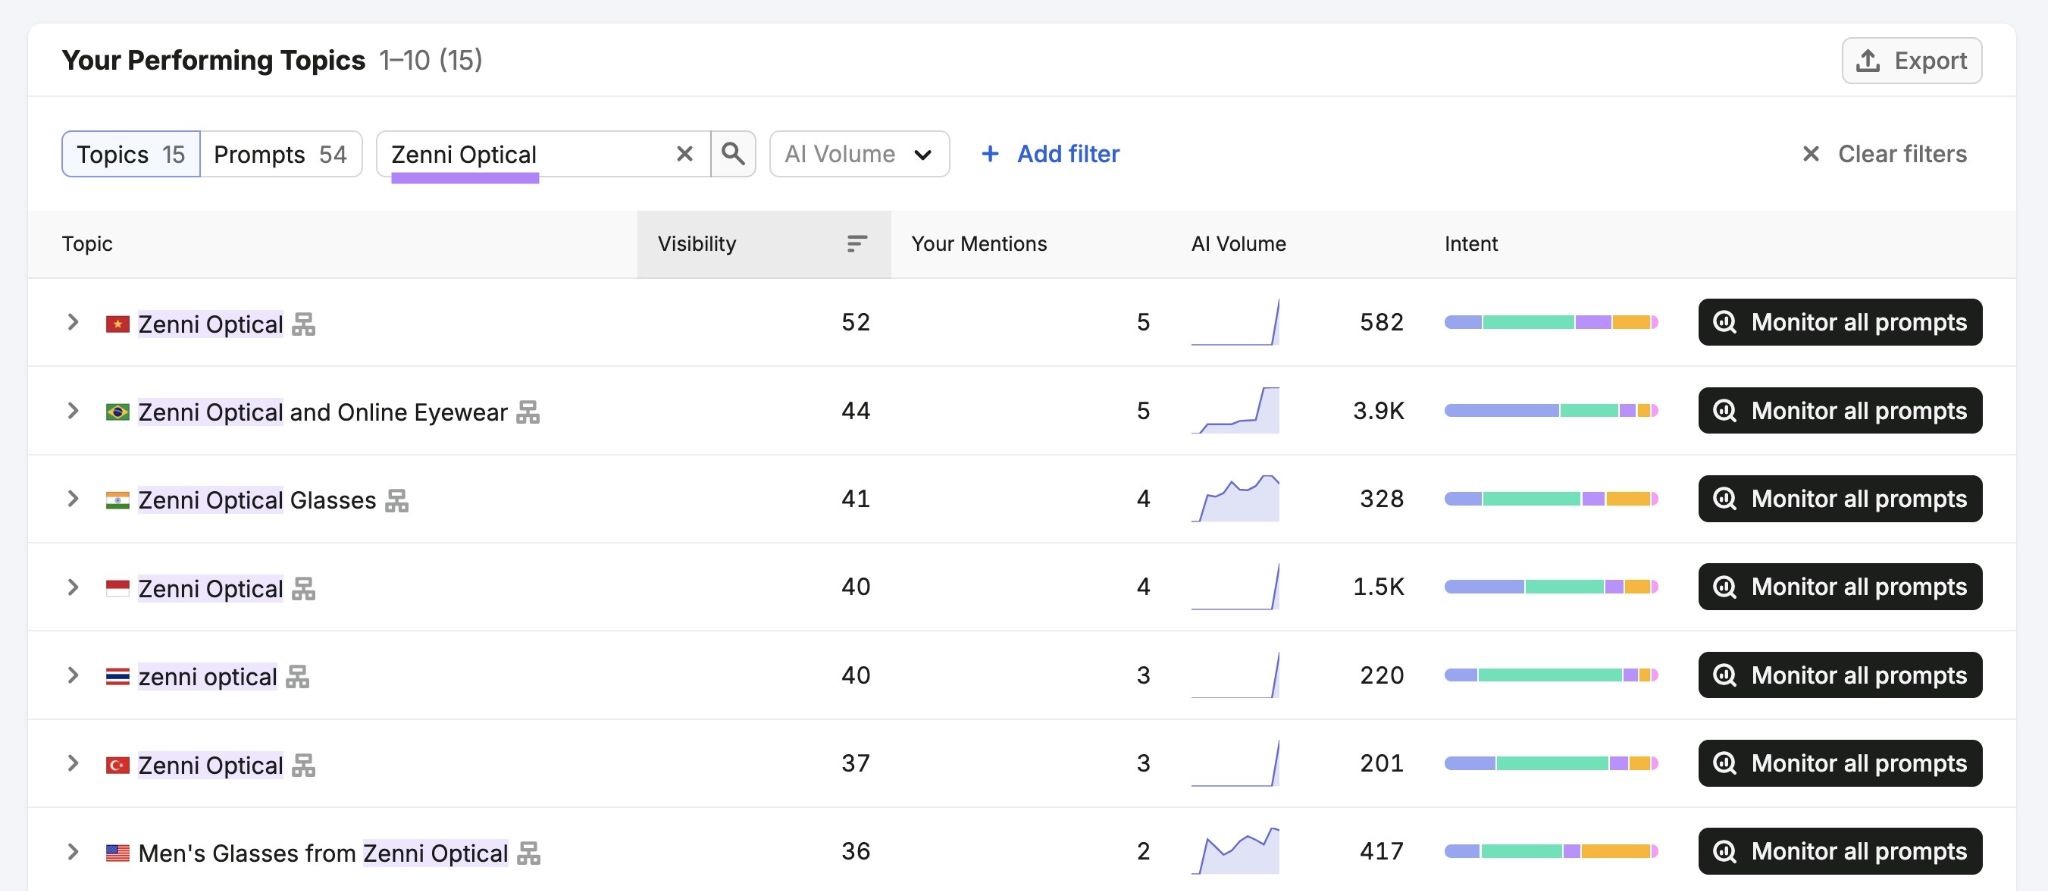
Task: Click the United States flag icon
Action: click(118, 853)
